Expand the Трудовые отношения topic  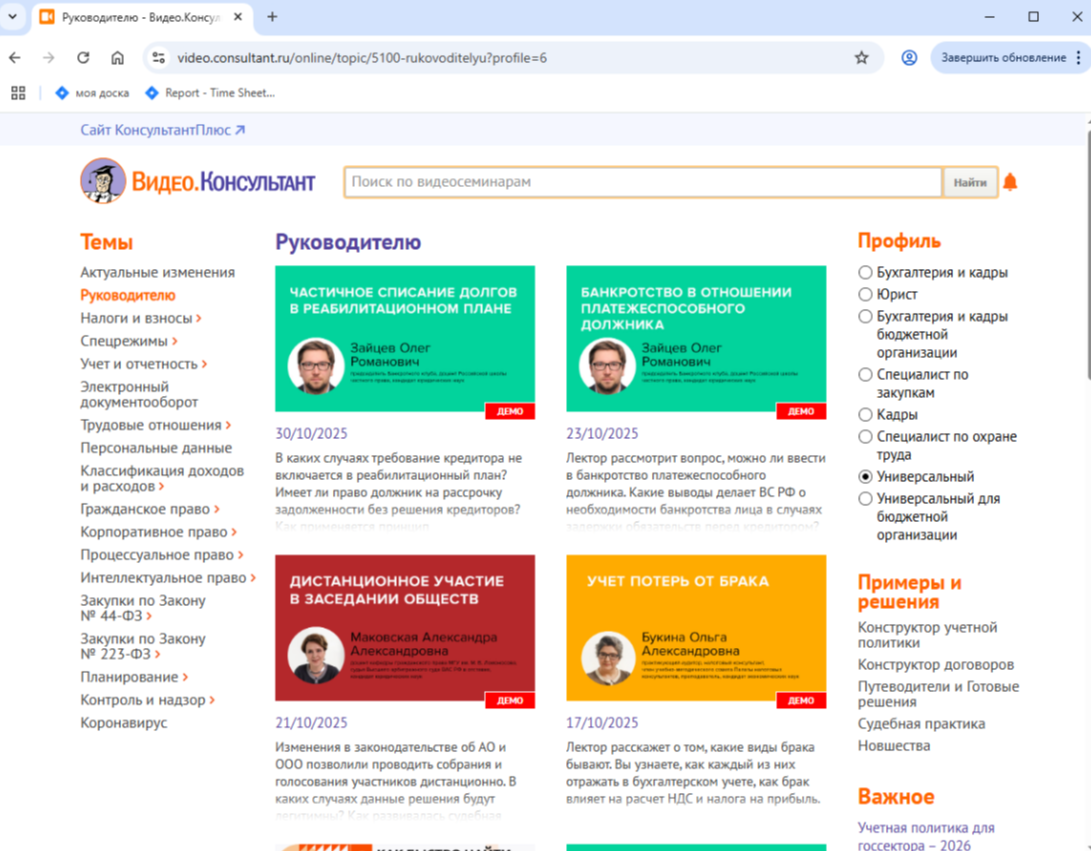155,425
